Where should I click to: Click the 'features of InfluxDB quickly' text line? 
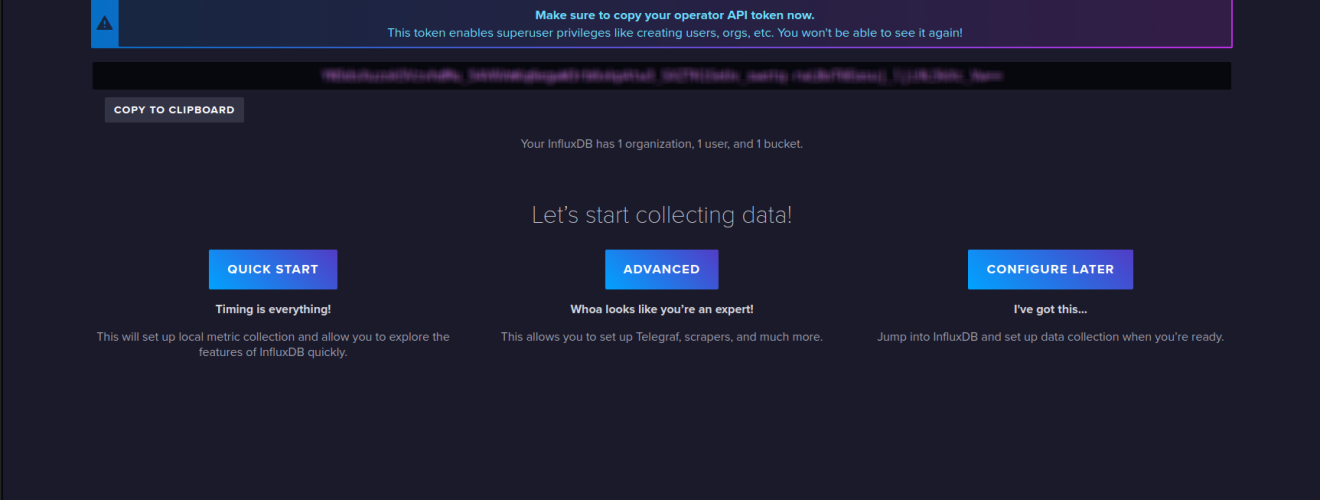[x=273, y=353]
